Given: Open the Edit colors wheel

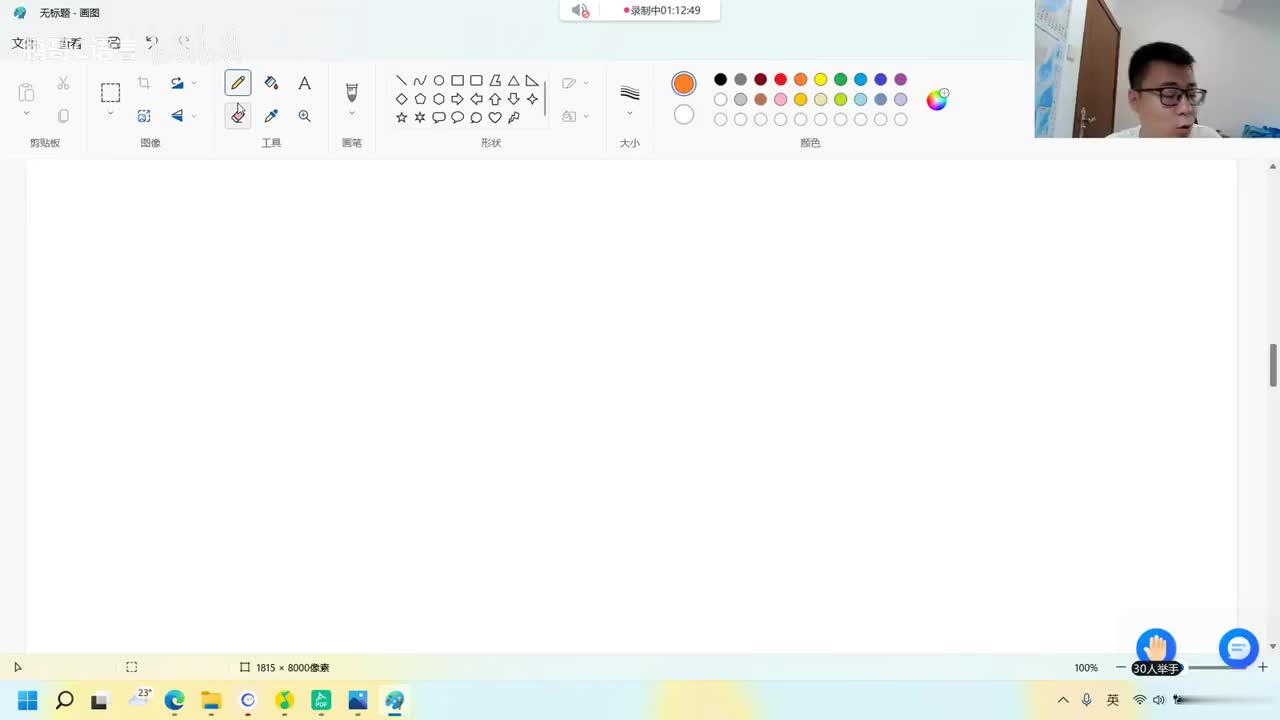Looking at the screenshot, I should 937,99.
